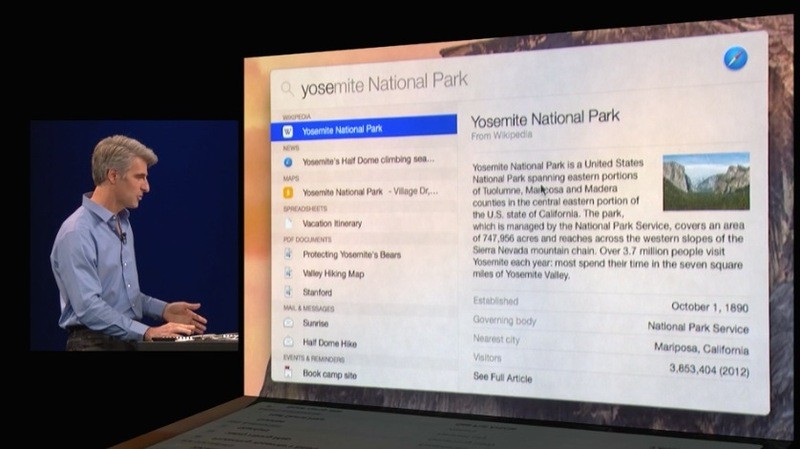The width and height of the screenshot is (800, 449).
Task: Select Yosemite National Park Wikipedia result
Action: pyautogui.click(x=364, y=128)
